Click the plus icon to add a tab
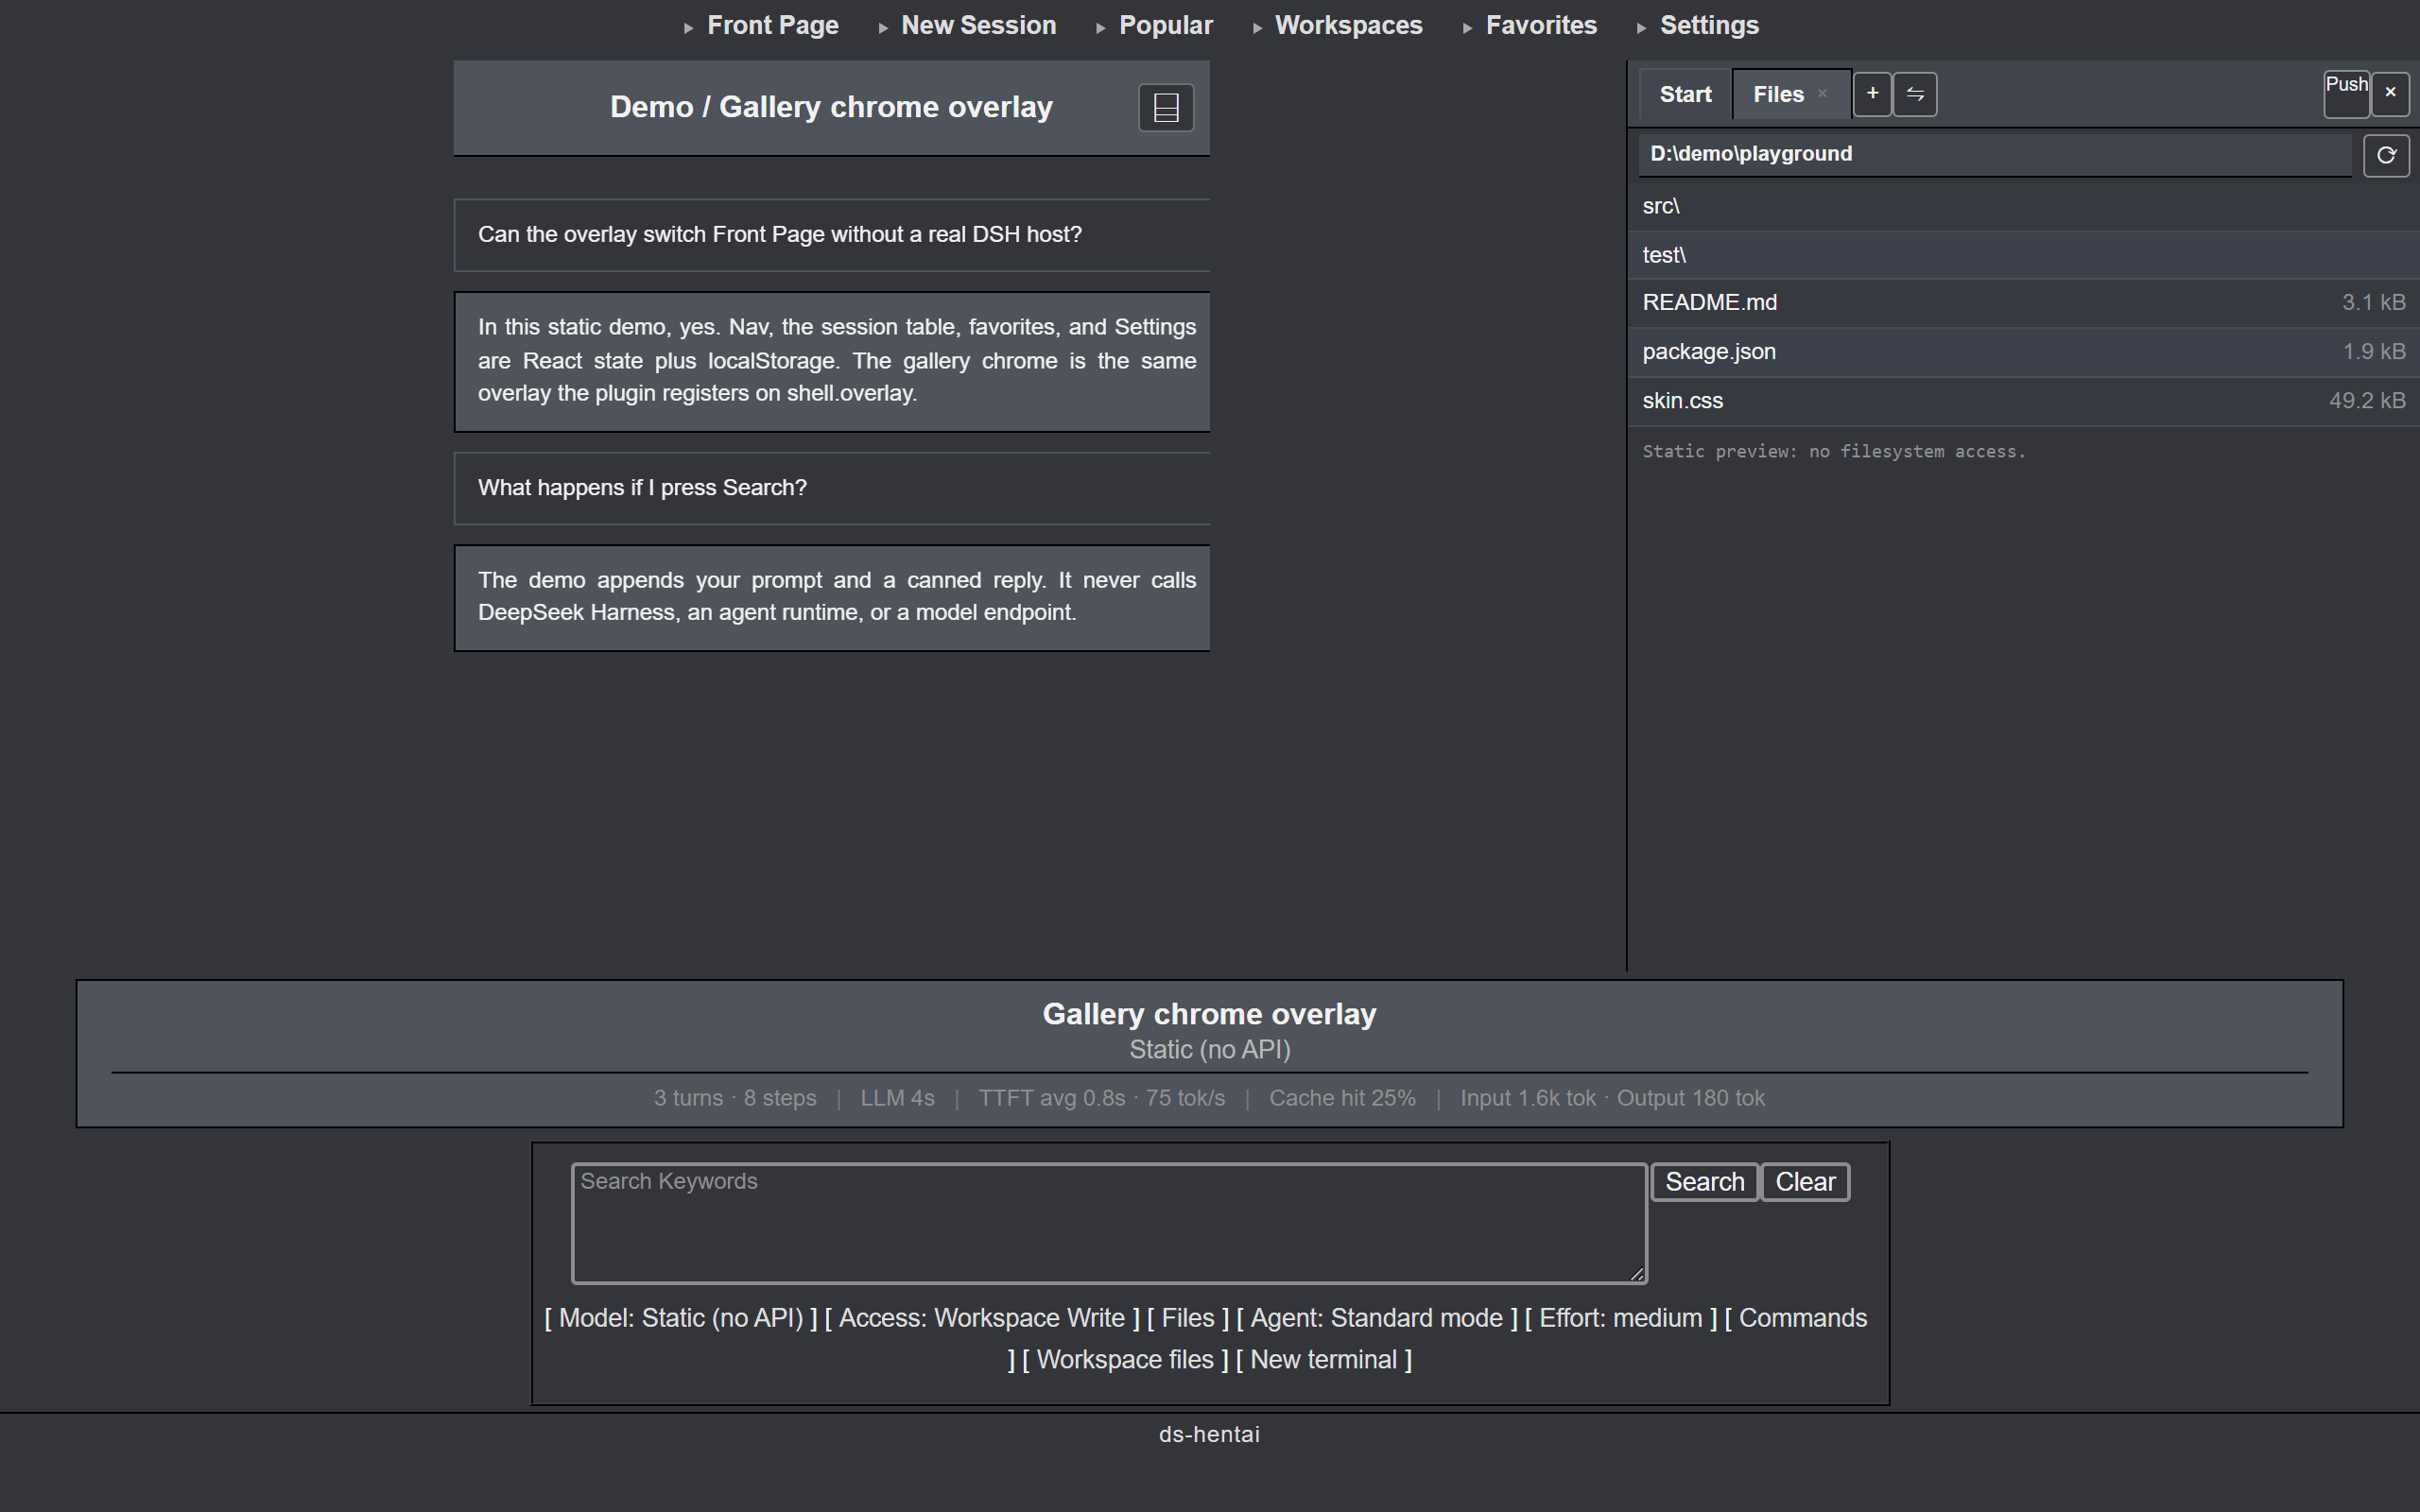Image resolution: width=2420 pixels, height=1512 pixels. click(x=1872, y=94)
